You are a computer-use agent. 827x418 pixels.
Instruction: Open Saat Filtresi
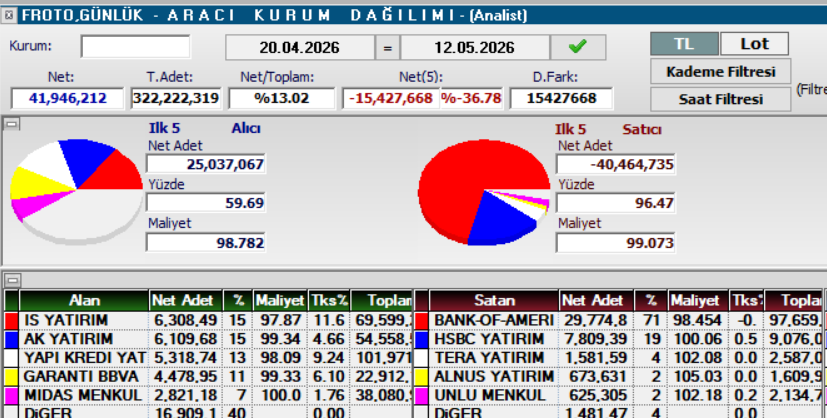tap(720, 99)
